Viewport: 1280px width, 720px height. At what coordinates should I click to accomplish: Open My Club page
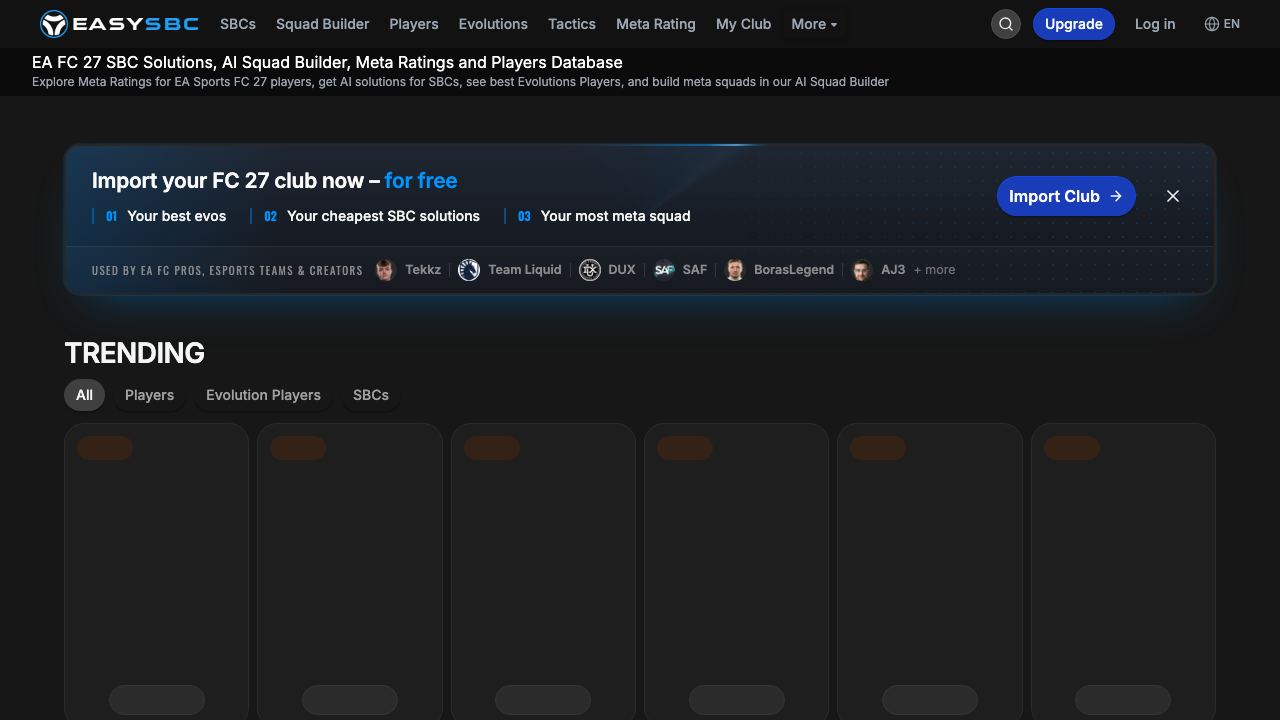point(743,24)
